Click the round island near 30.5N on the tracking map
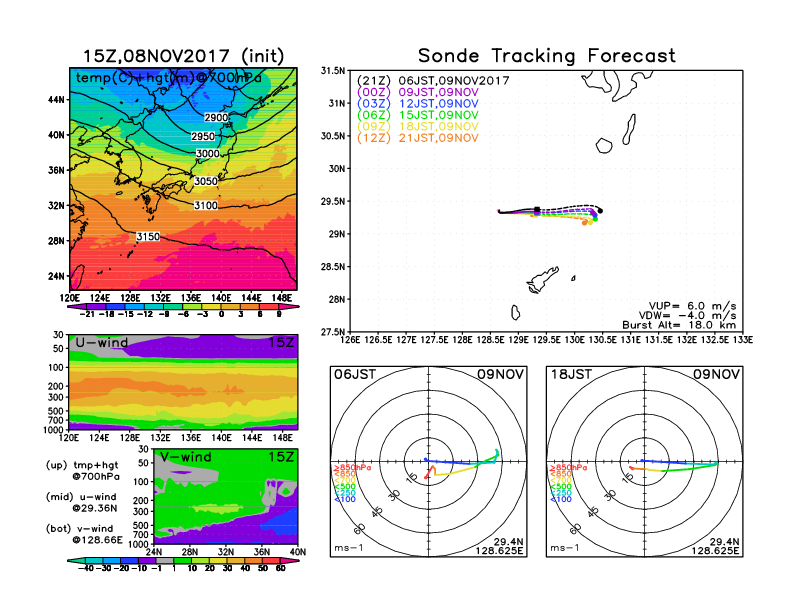Image resolution: width=792 pixels, height=612 pixels. tap(604, 146)
